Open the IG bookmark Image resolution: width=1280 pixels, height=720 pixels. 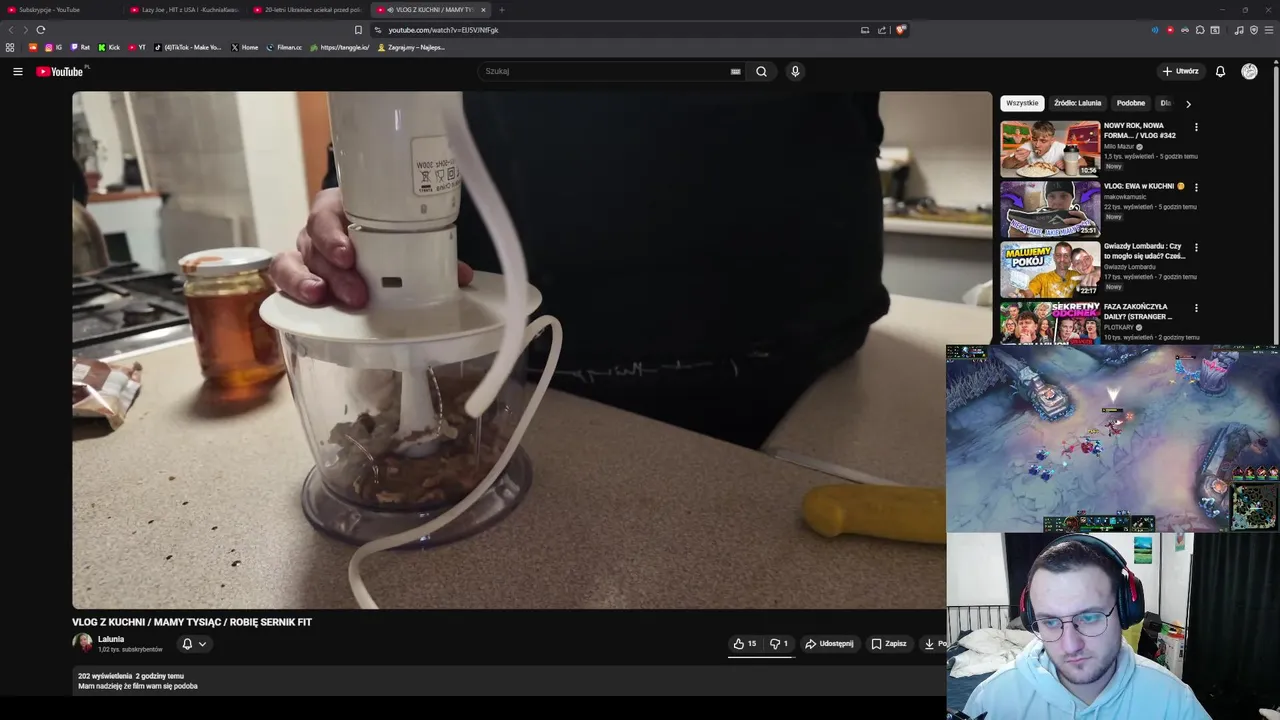click(54, 47)
